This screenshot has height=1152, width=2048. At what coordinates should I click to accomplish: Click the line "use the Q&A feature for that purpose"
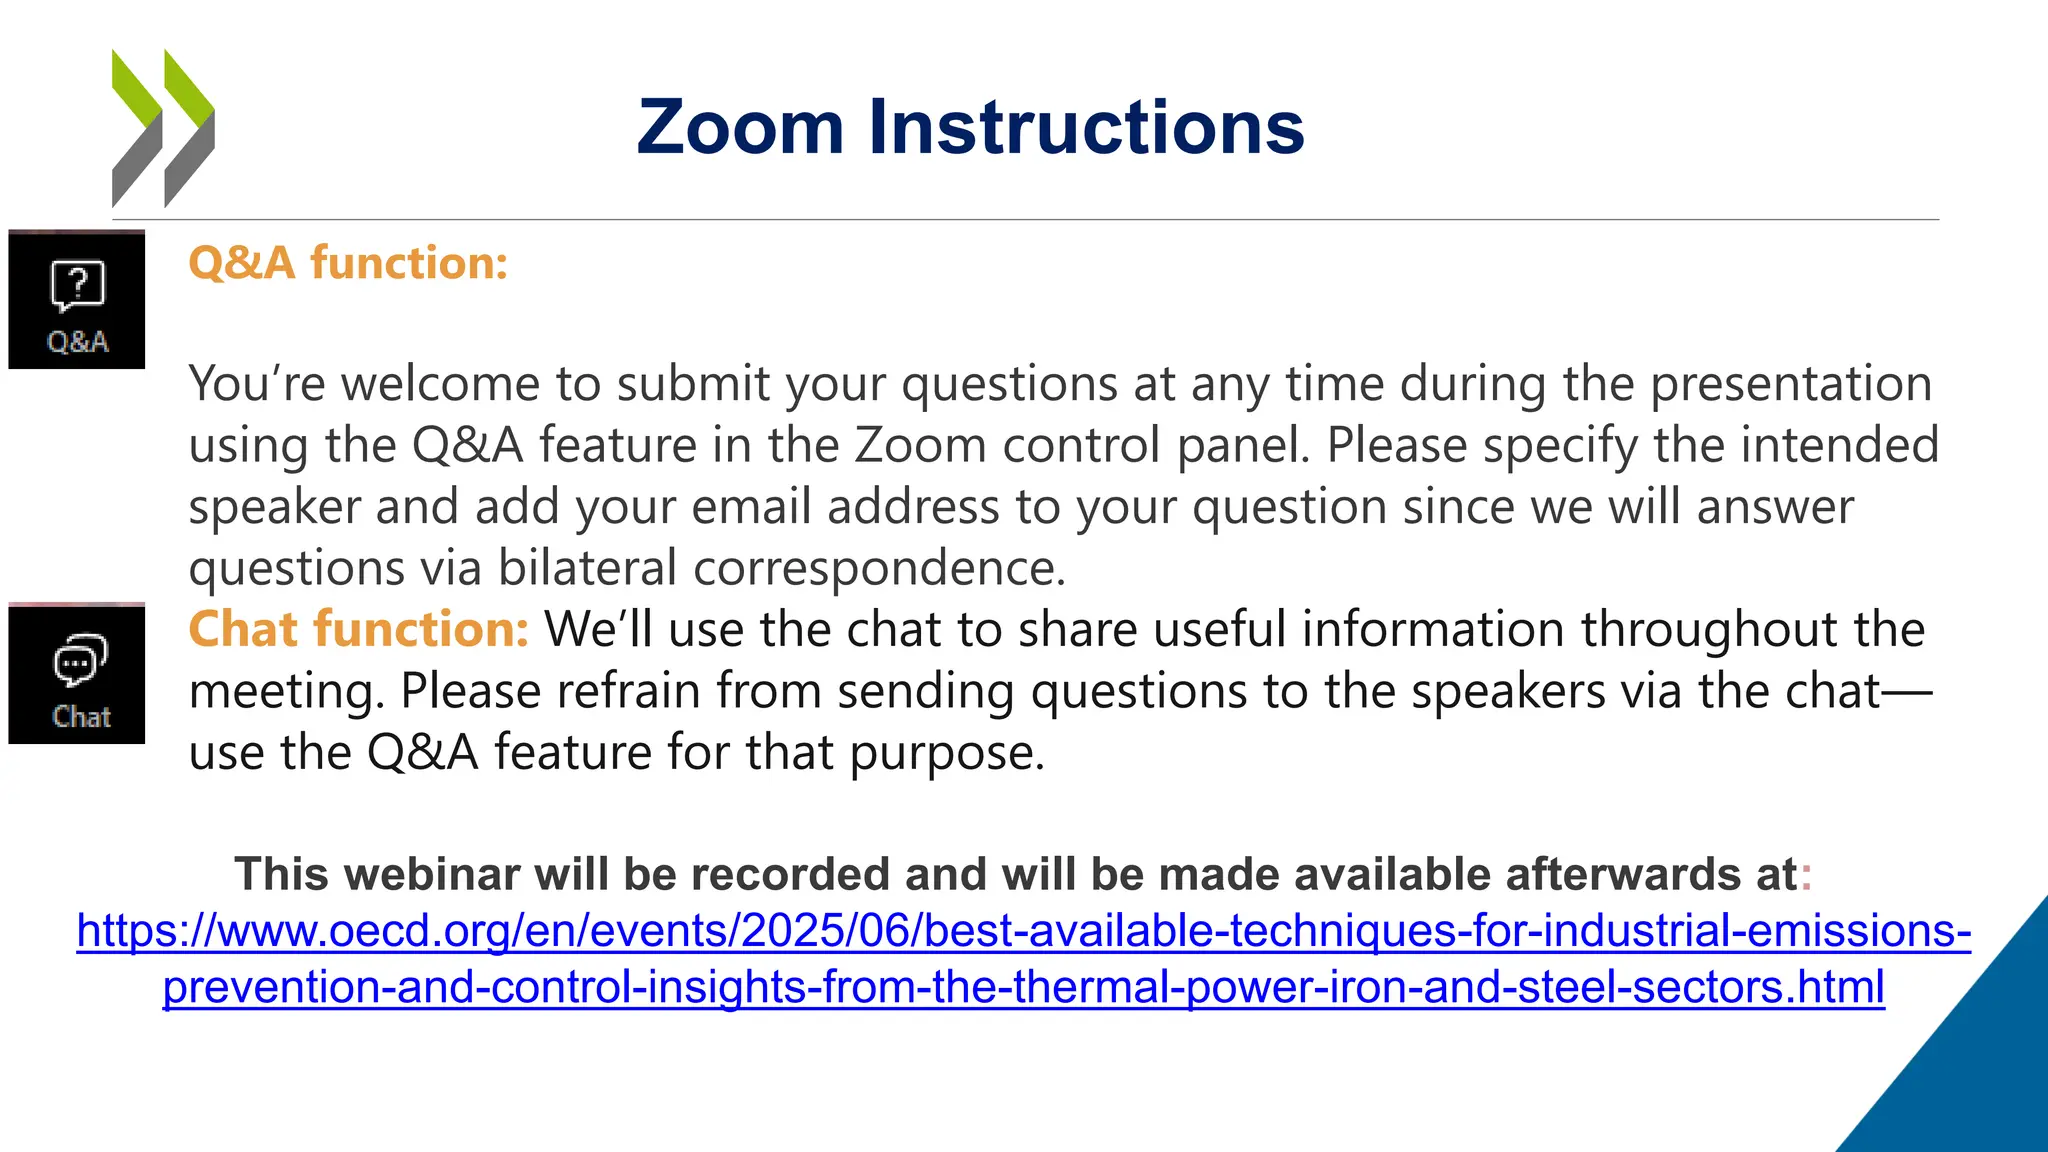pos(616,752)
